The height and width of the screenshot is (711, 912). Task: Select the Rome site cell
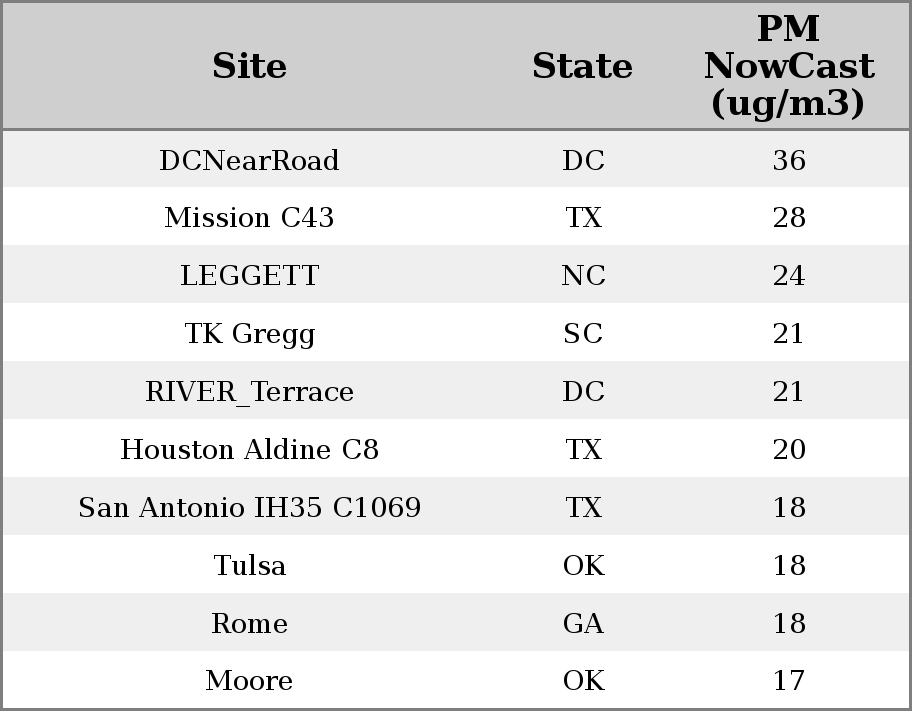[249, 623]
